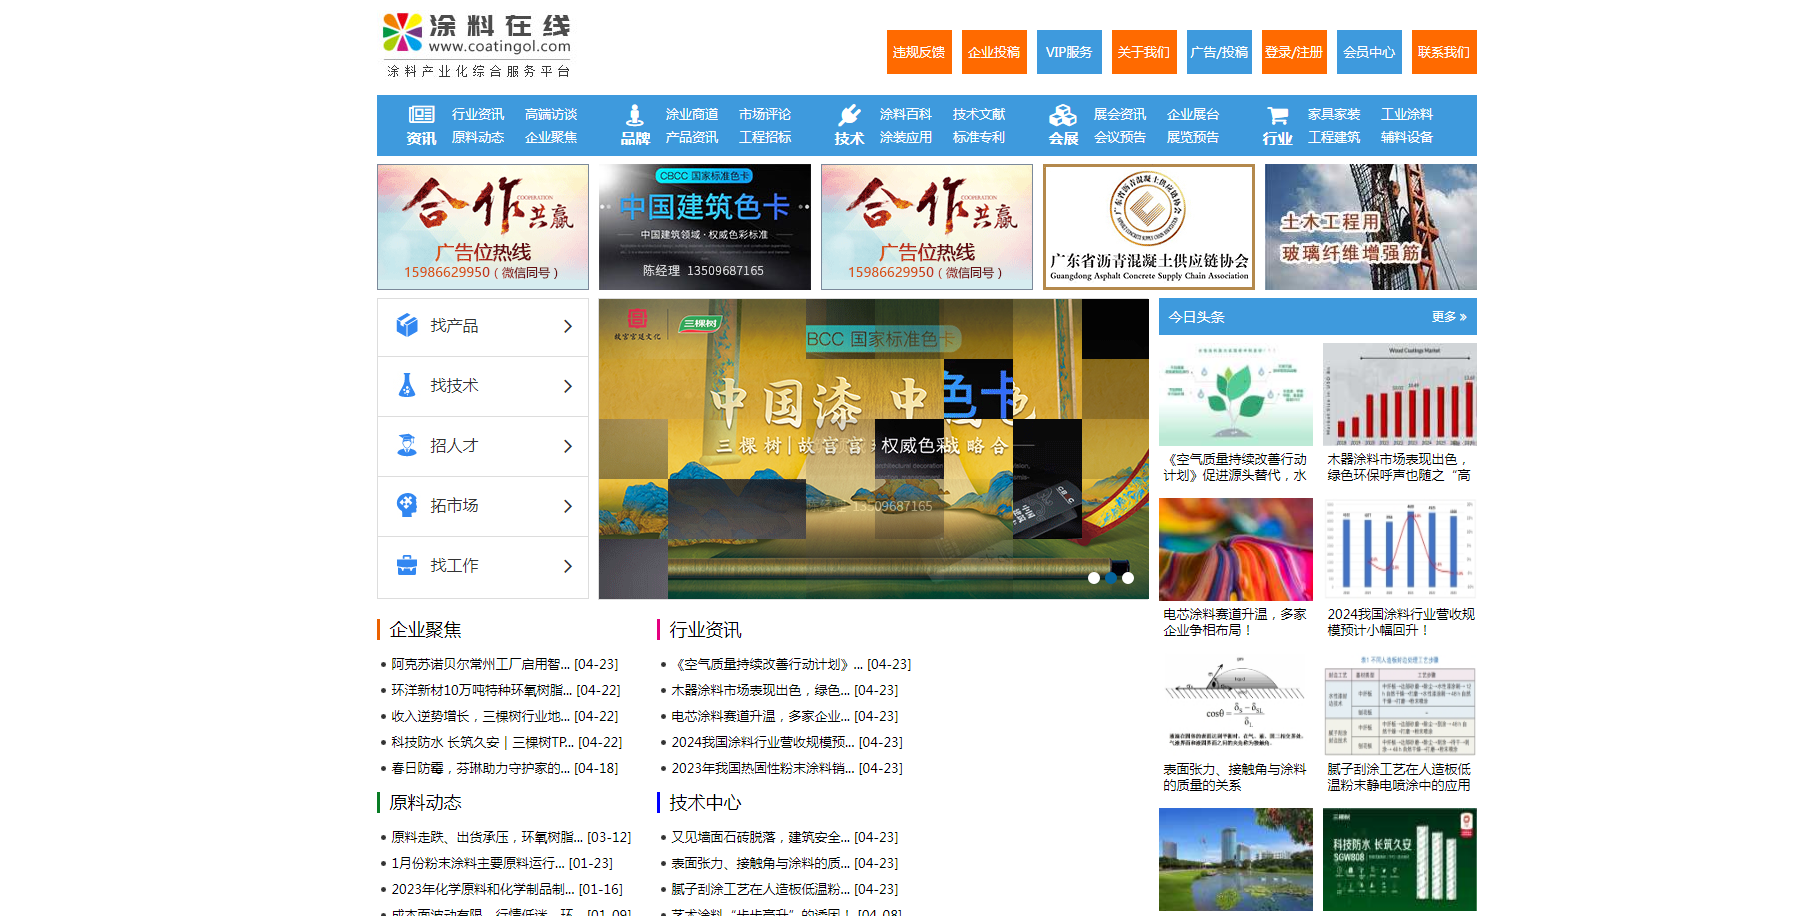Select 工业涂料 in the nav menu

click(1407, 114)
